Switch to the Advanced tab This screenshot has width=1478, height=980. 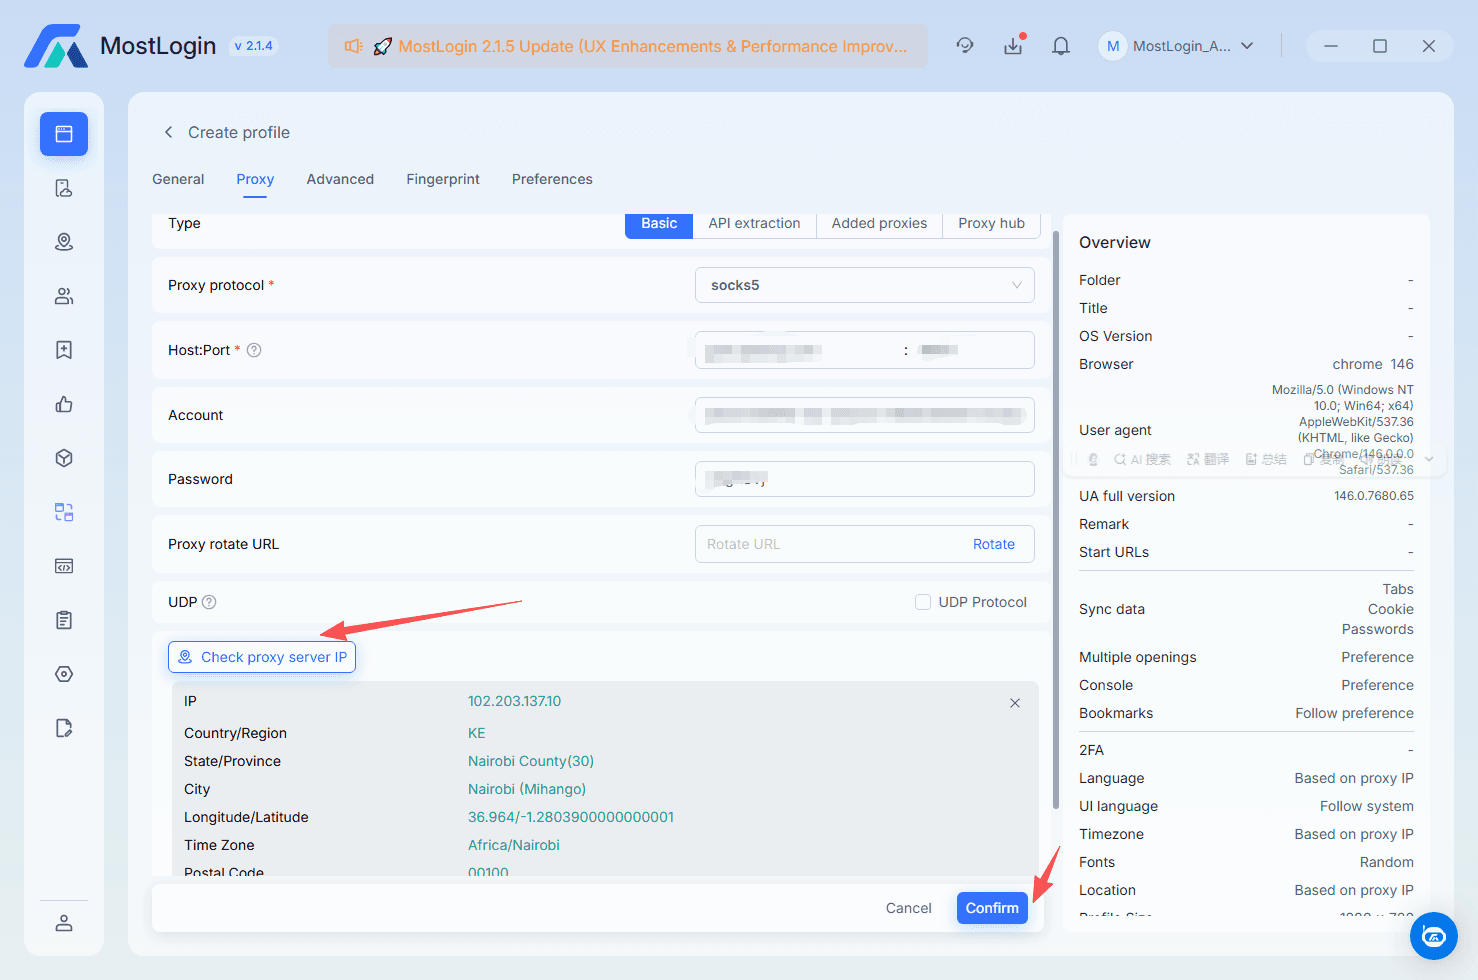tap(340, 179)
